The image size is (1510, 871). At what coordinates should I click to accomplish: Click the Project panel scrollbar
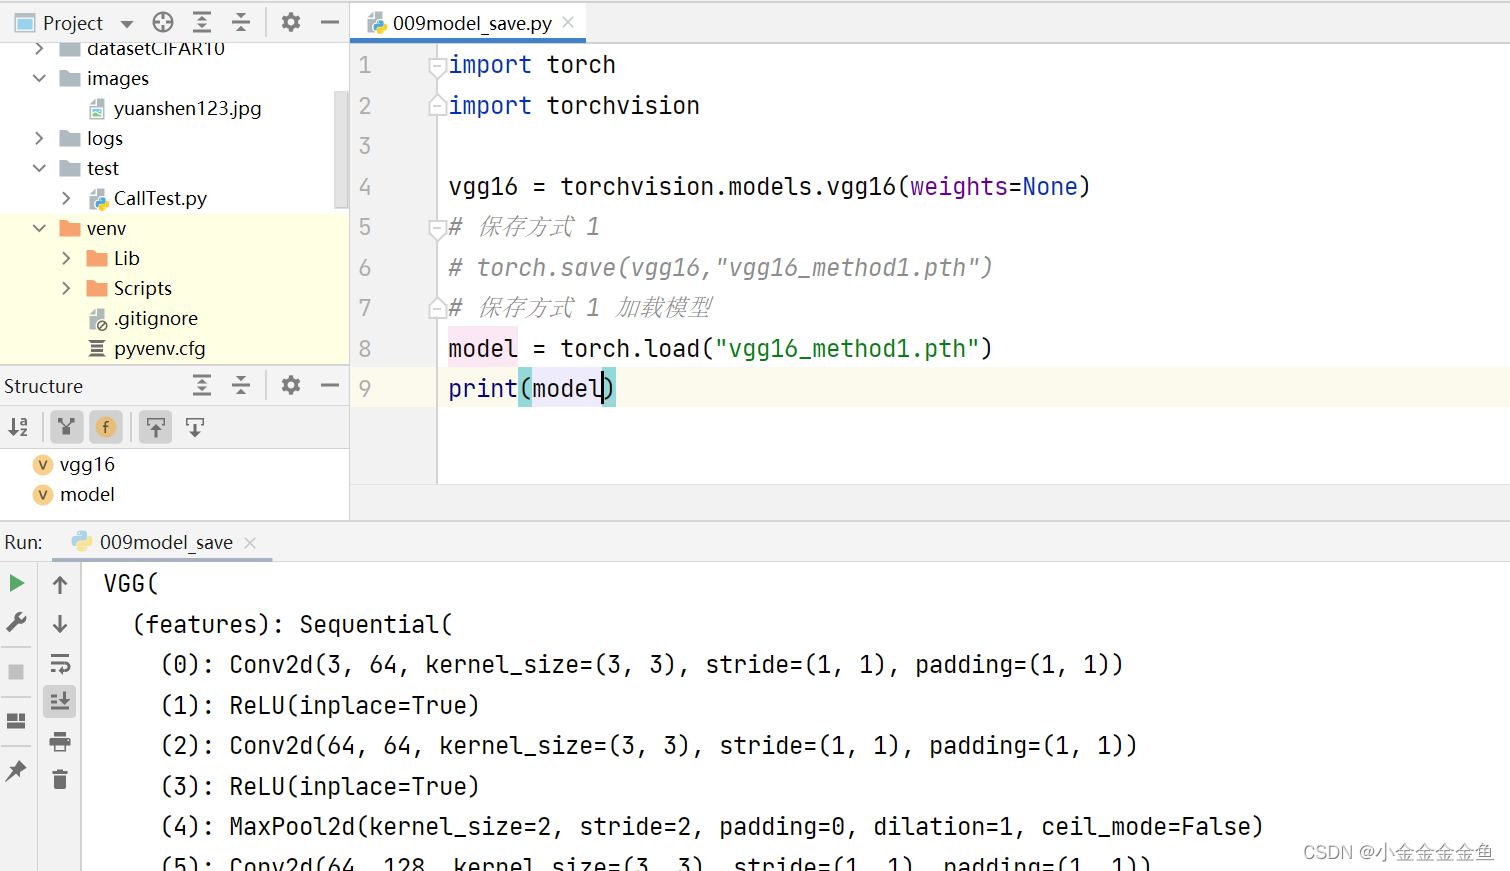click(x=341, y=150)
